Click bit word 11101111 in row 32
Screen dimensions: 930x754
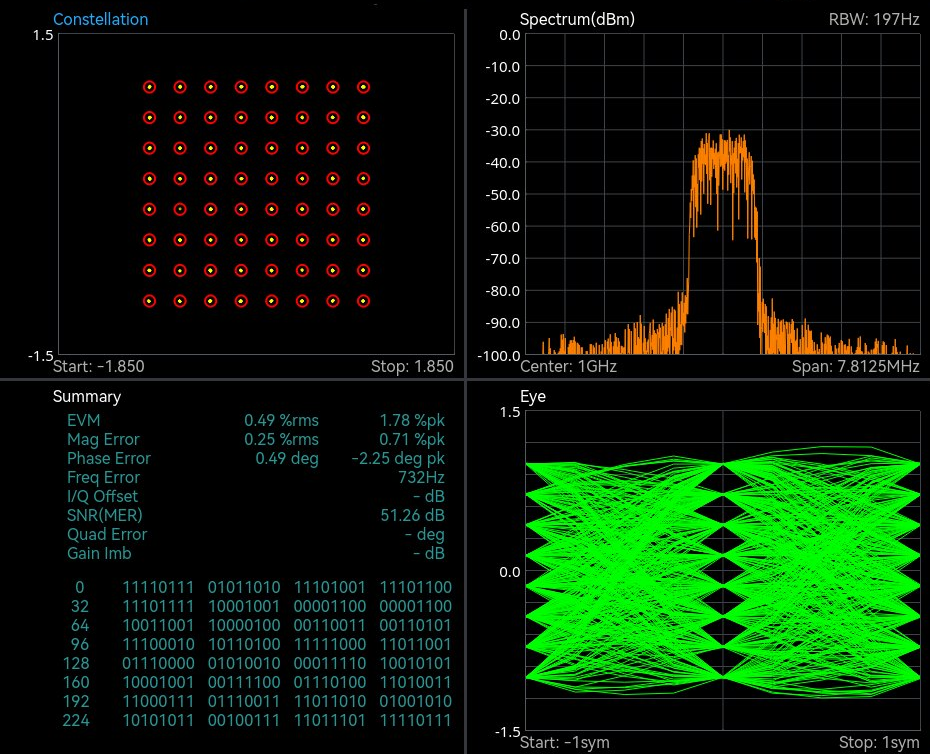point(158,606)
